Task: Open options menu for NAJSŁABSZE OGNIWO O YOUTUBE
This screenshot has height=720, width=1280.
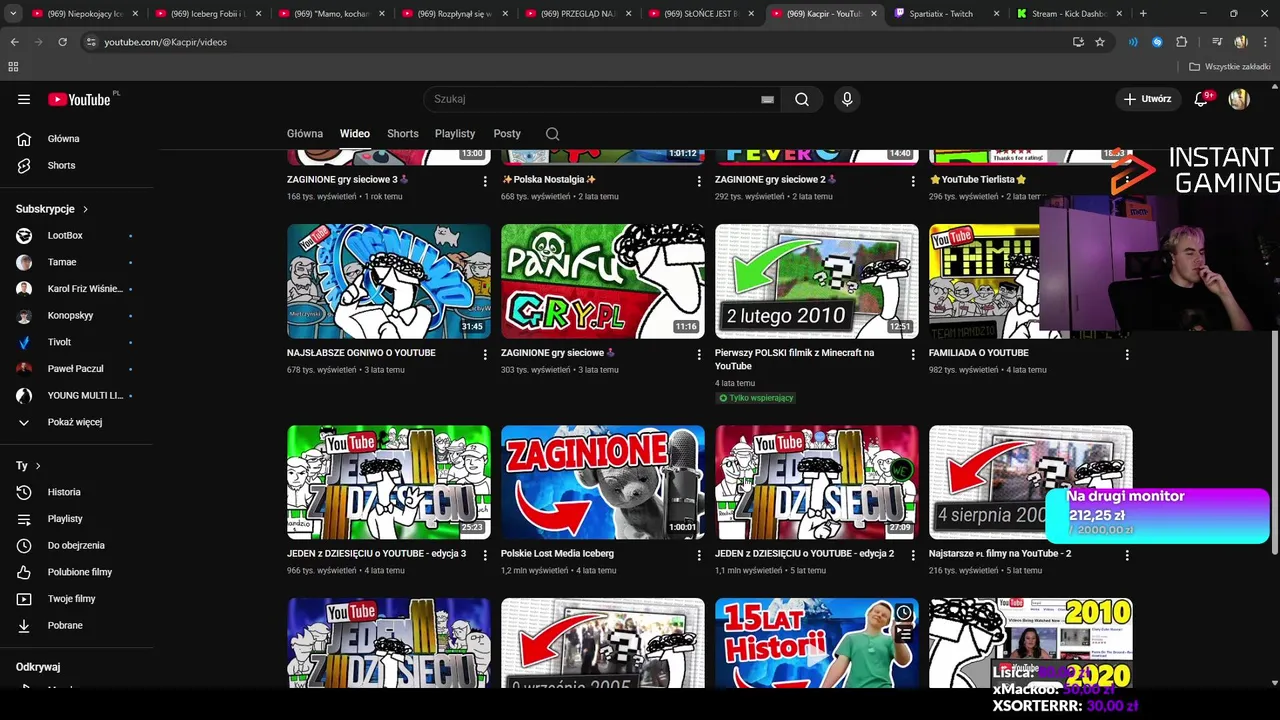Action: point(485,354)
